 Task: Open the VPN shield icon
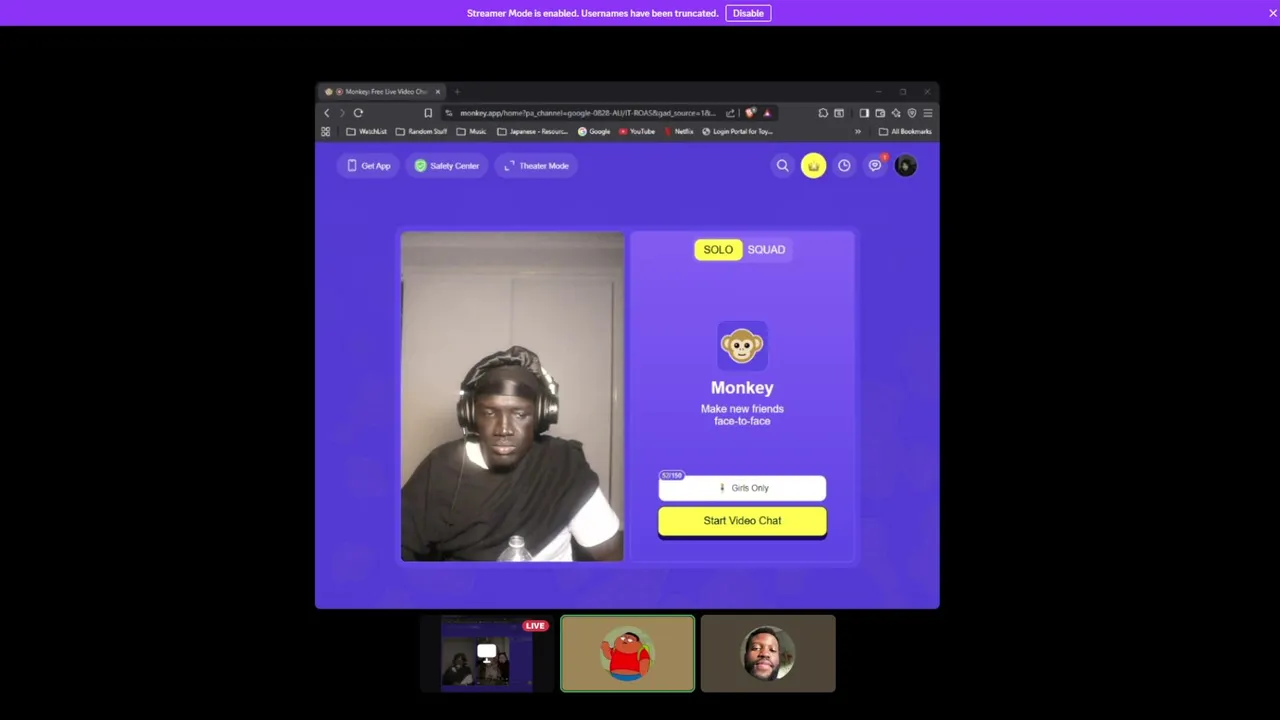(x=911, y=113)
